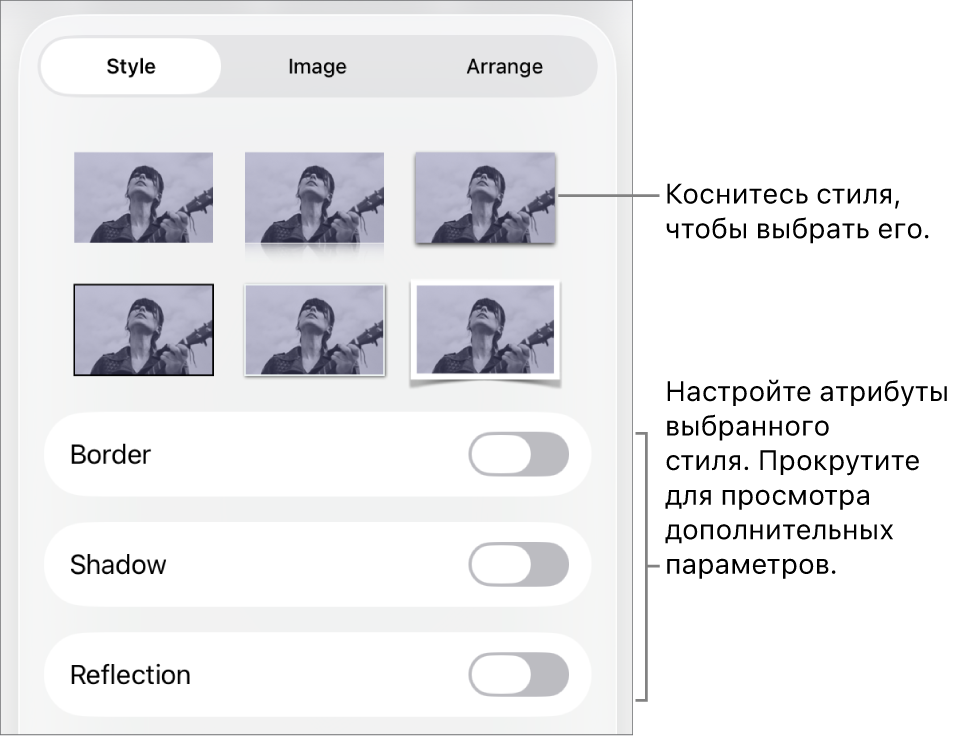The width and height of the screenshot is (963, 737).
Task: Click the white knob of the Shadow switch
Action: [499, 565]
